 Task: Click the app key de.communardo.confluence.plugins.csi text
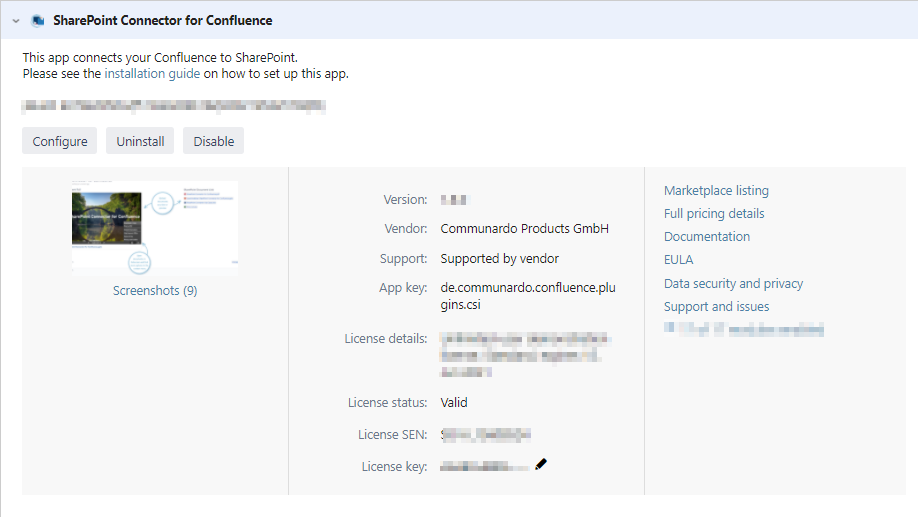point(527,297)
